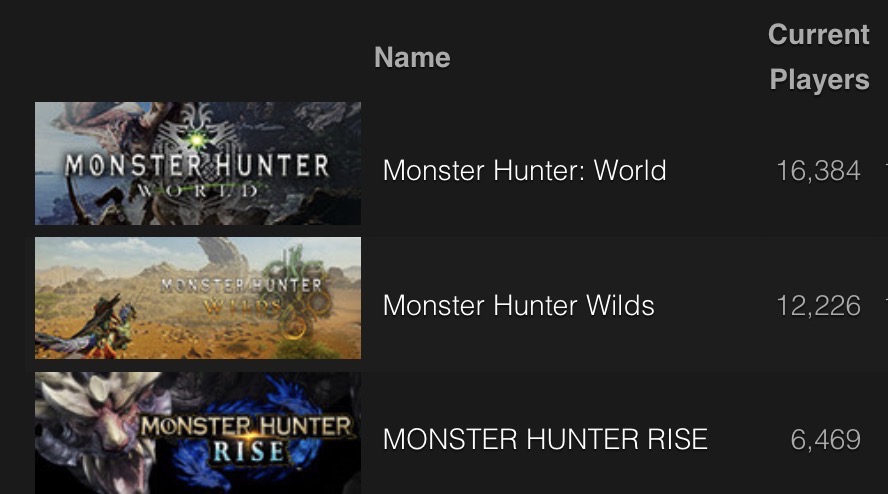Click the 'WORLD' subtitle in first banner
The height and width of the screenshot is (494, 888).
pyautogui.click(x=197, y=191)
